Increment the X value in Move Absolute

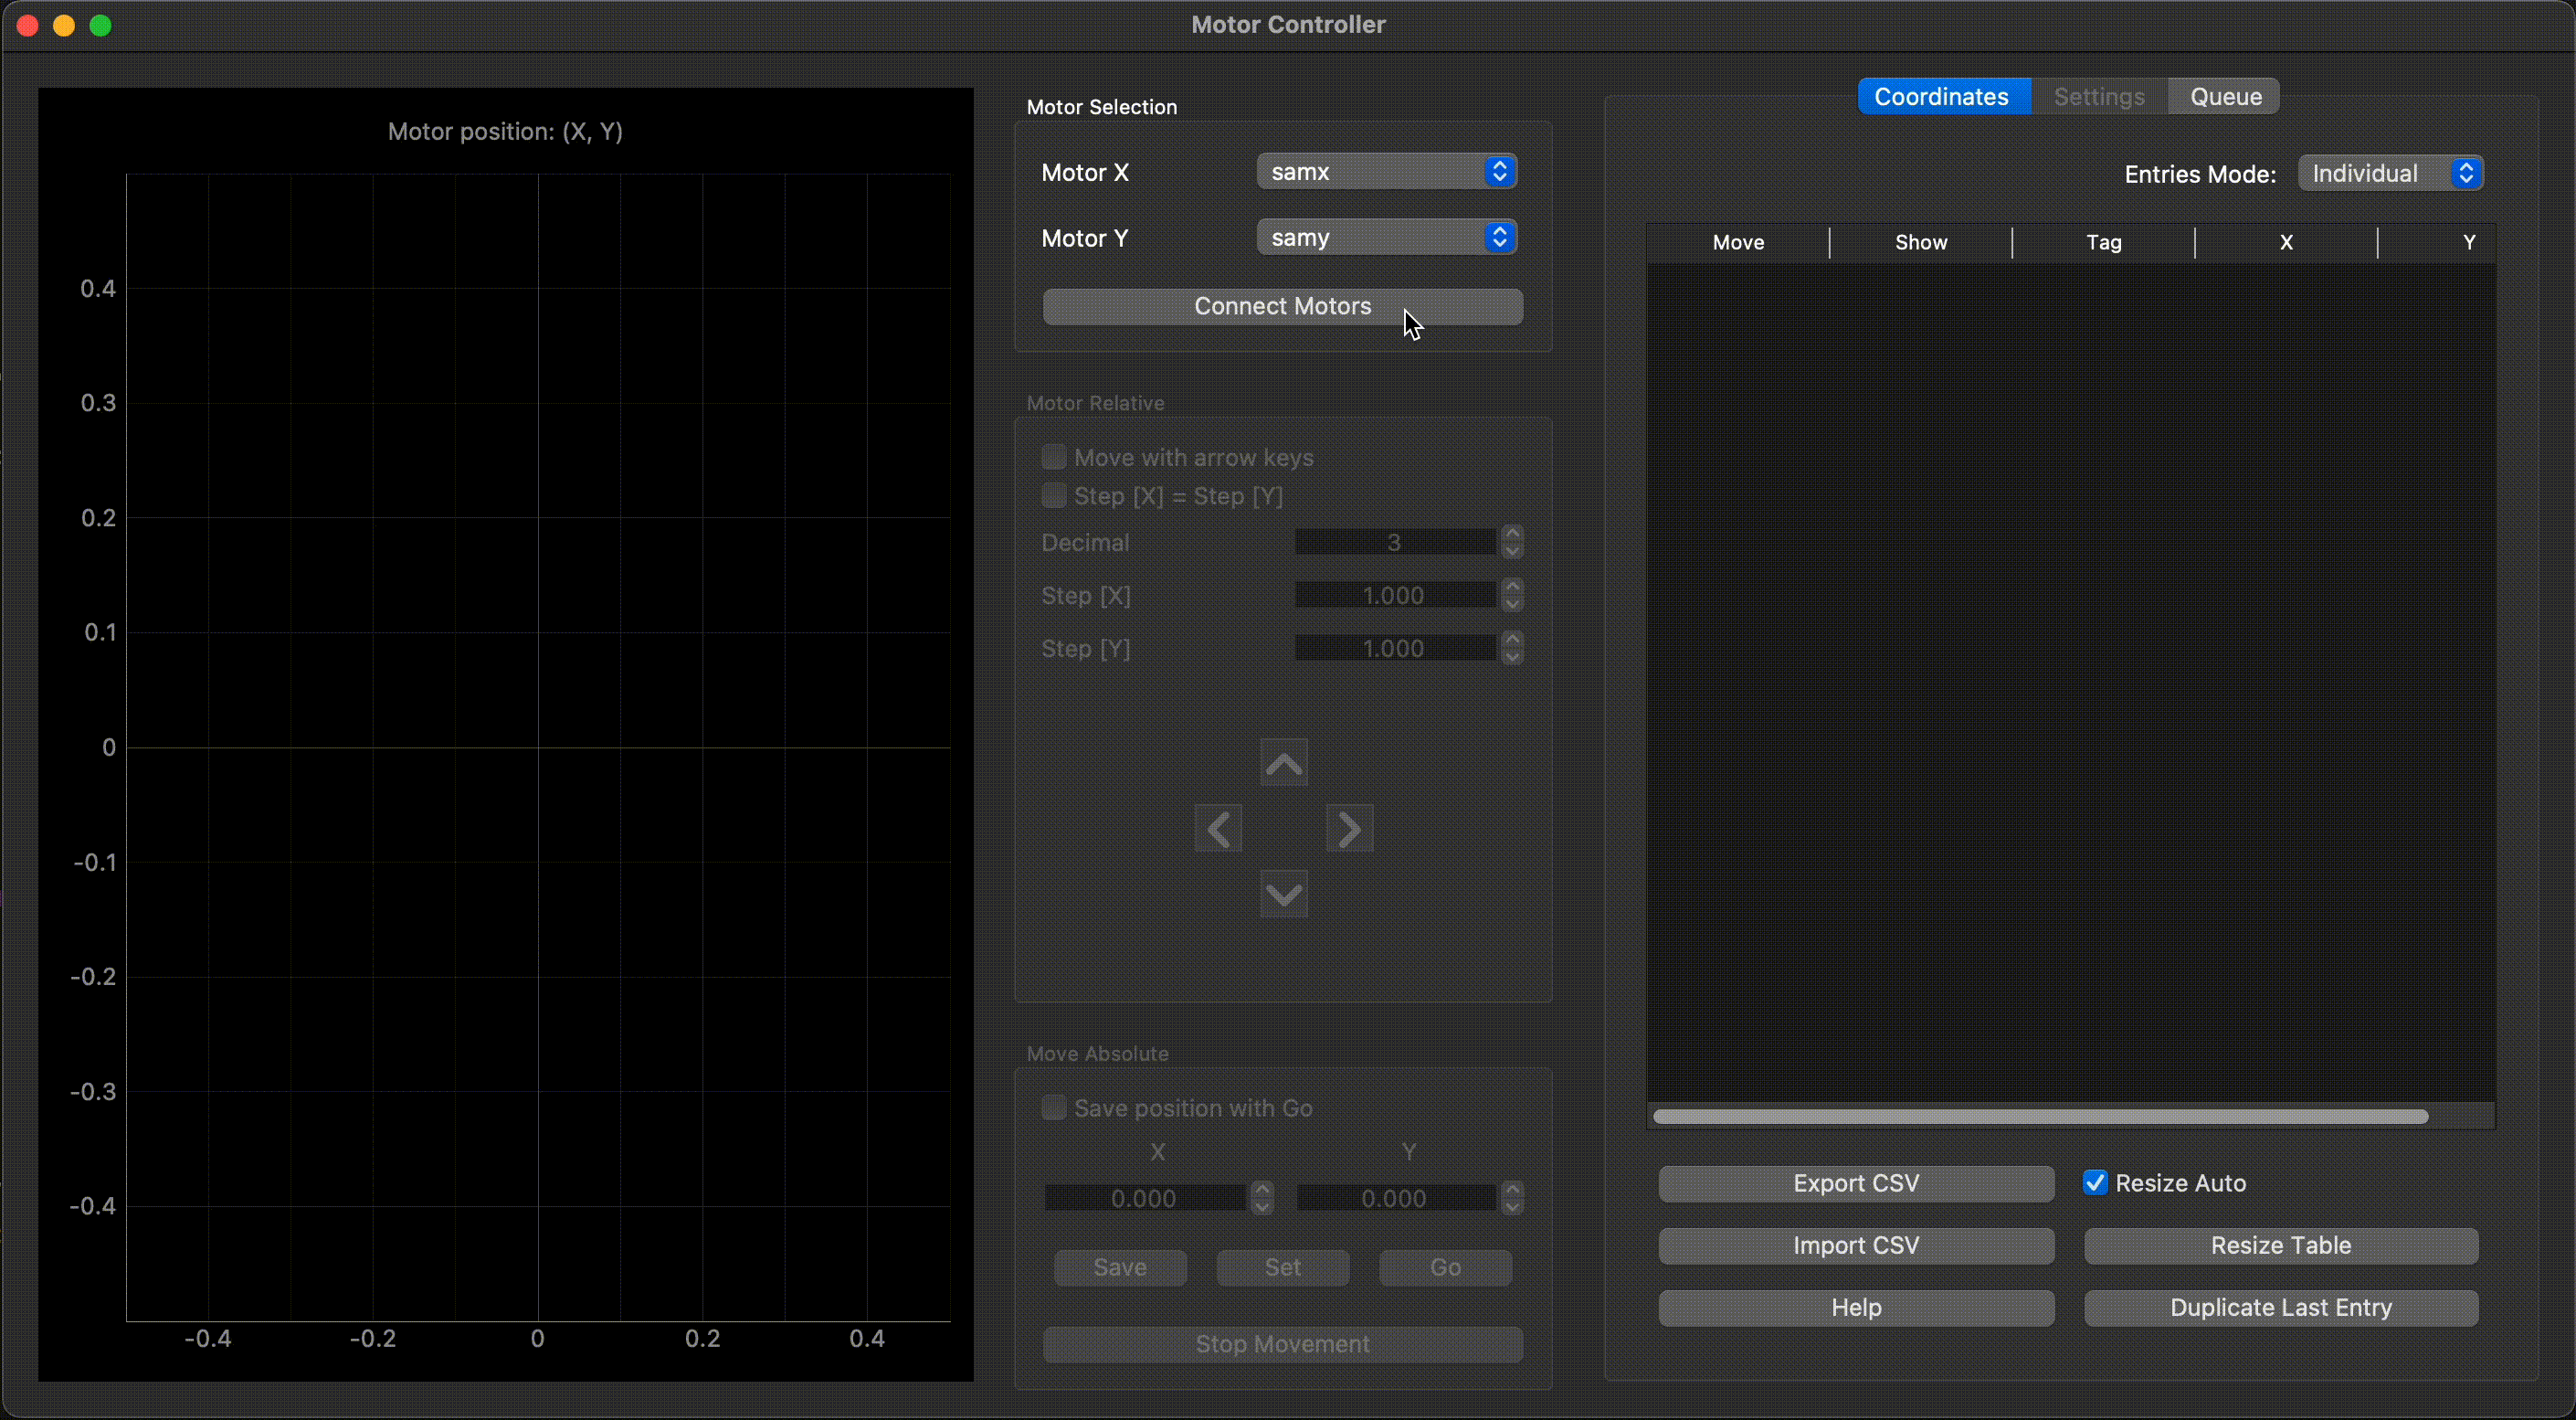1262,1192
